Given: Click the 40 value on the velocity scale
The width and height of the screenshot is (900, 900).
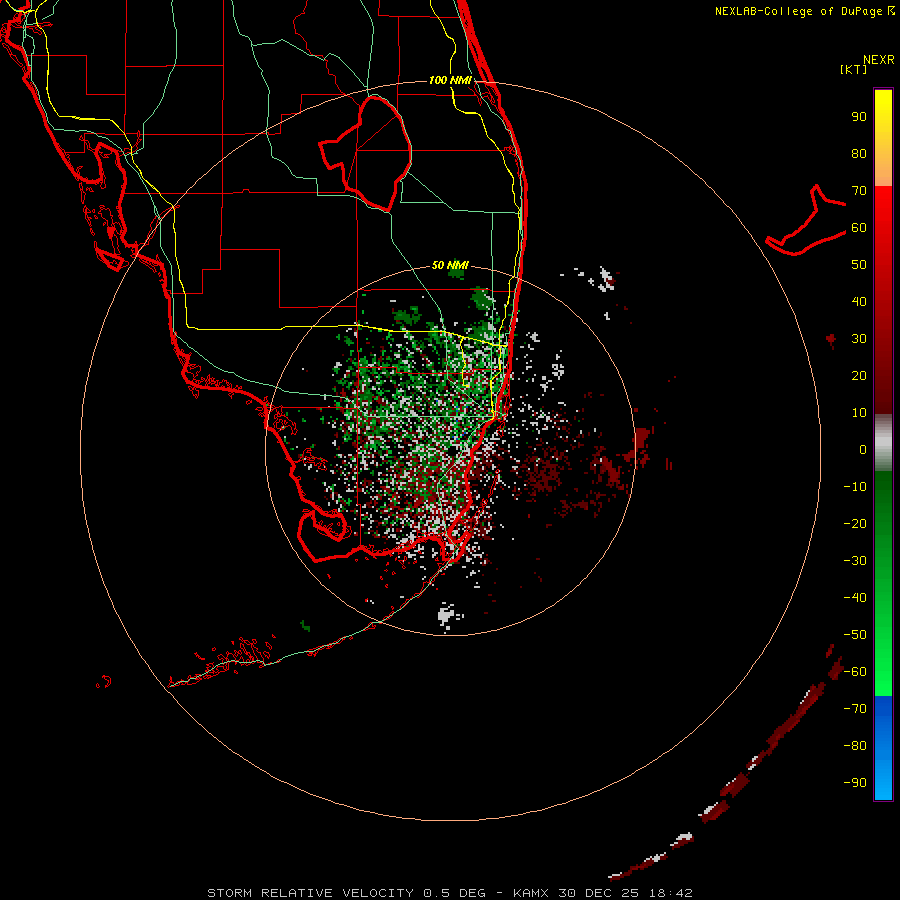Looking at the screenshot, I should [x=859, y=302].
